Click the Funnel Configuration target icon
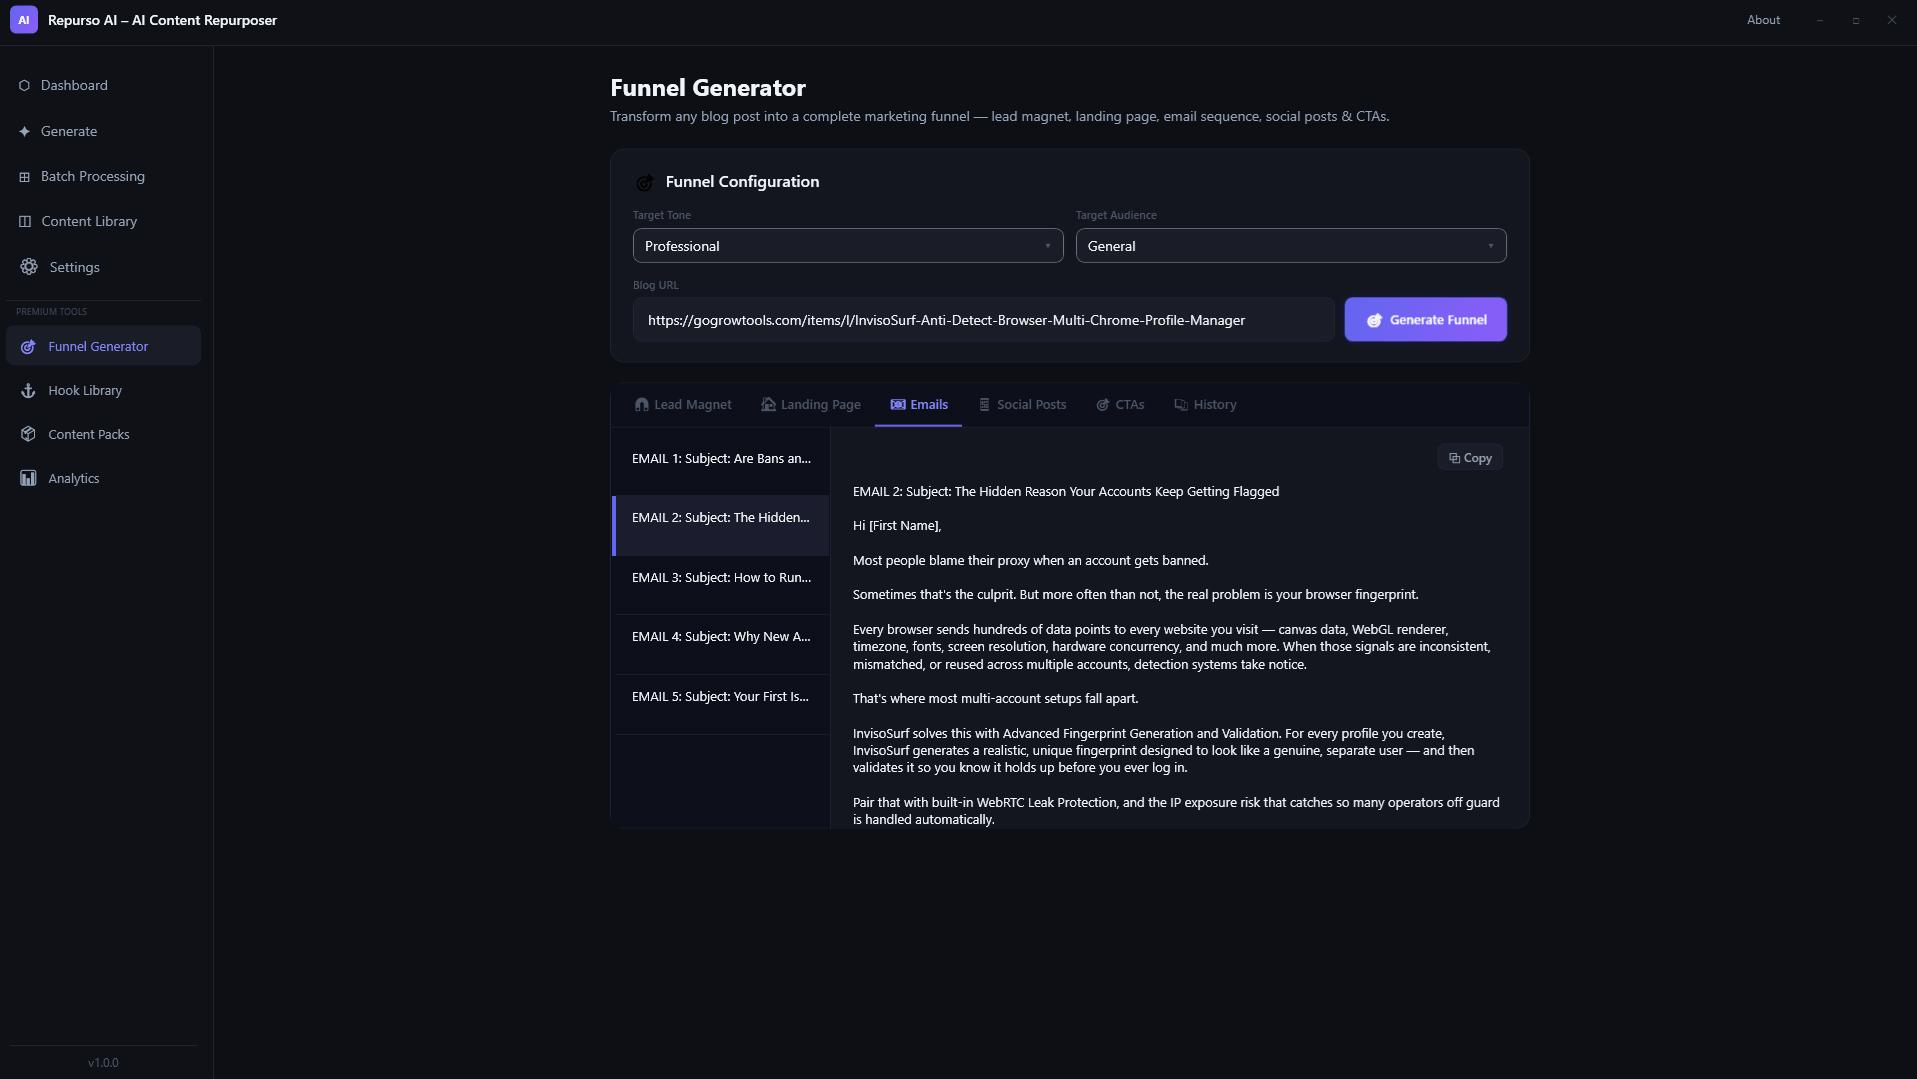The image size is (1917, 1079). click(645, 182)
